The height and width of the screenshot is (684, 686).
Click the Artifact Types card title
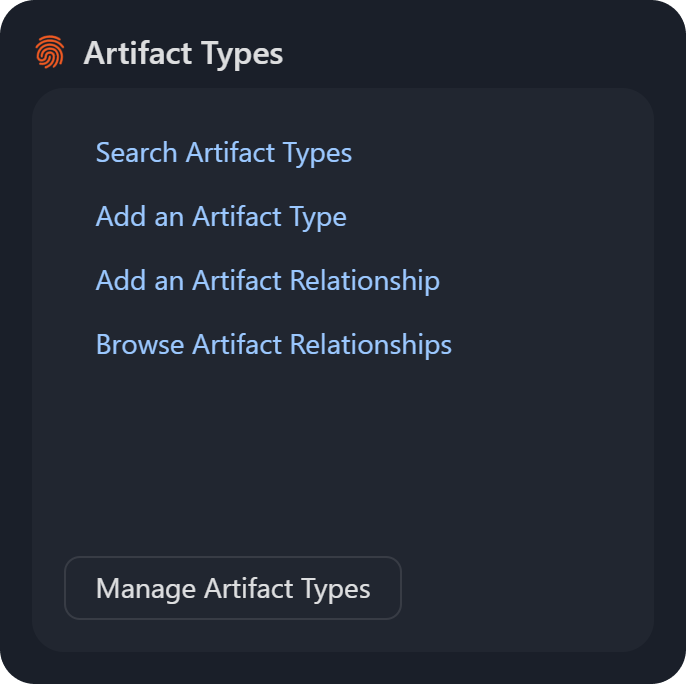tap(183, 53)
